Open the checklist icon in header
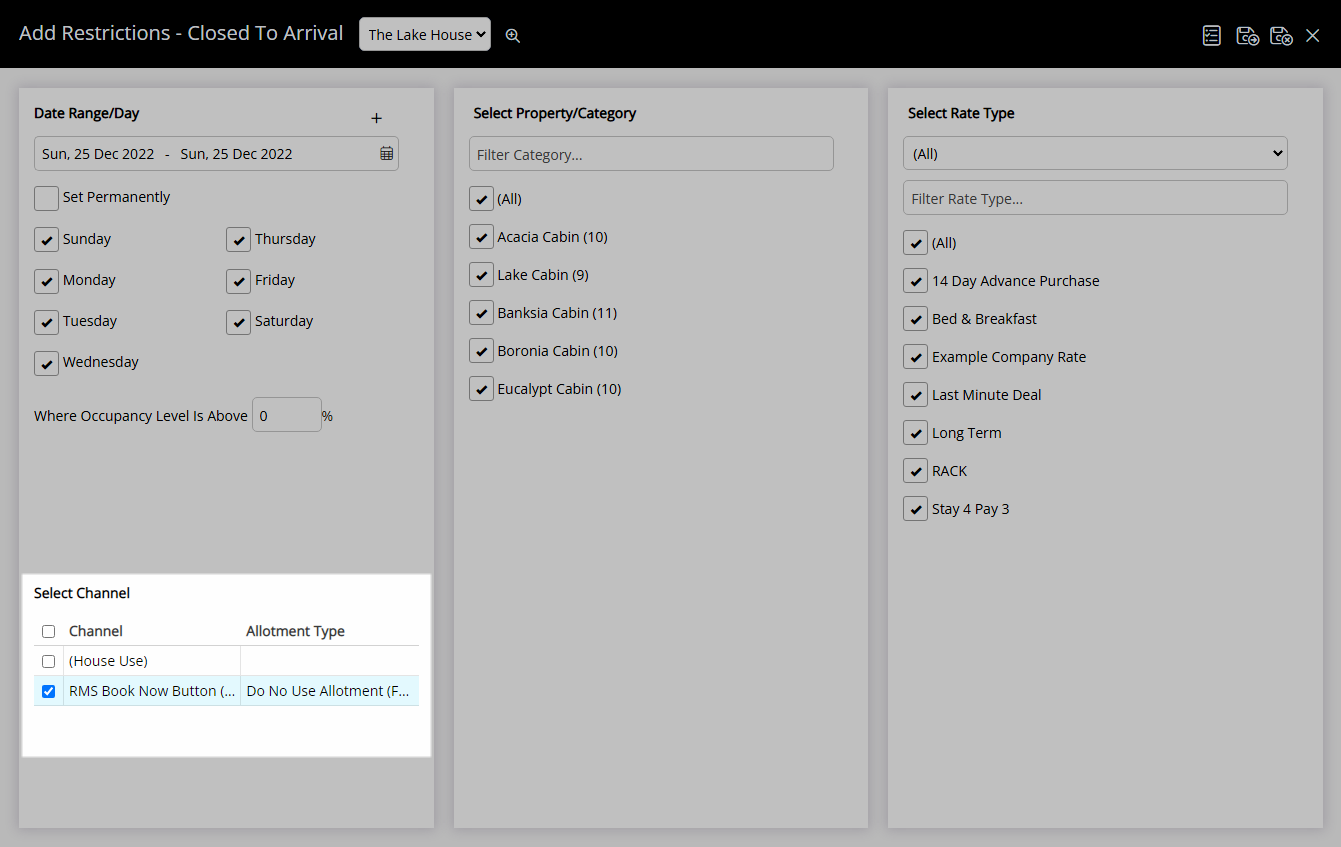This screenshot has width=1341, height=847. click(1212, 35)
